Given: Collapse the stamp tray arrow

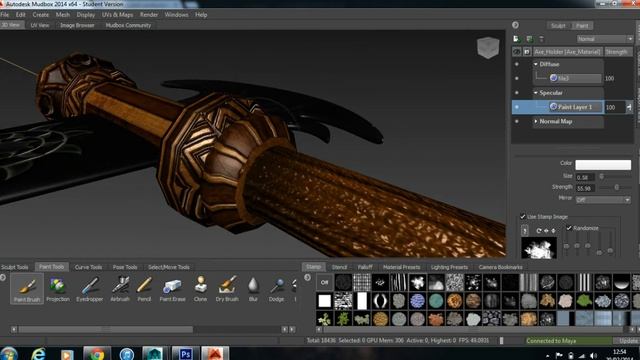Looking at the screenshot, I should [x=307, y=278].
